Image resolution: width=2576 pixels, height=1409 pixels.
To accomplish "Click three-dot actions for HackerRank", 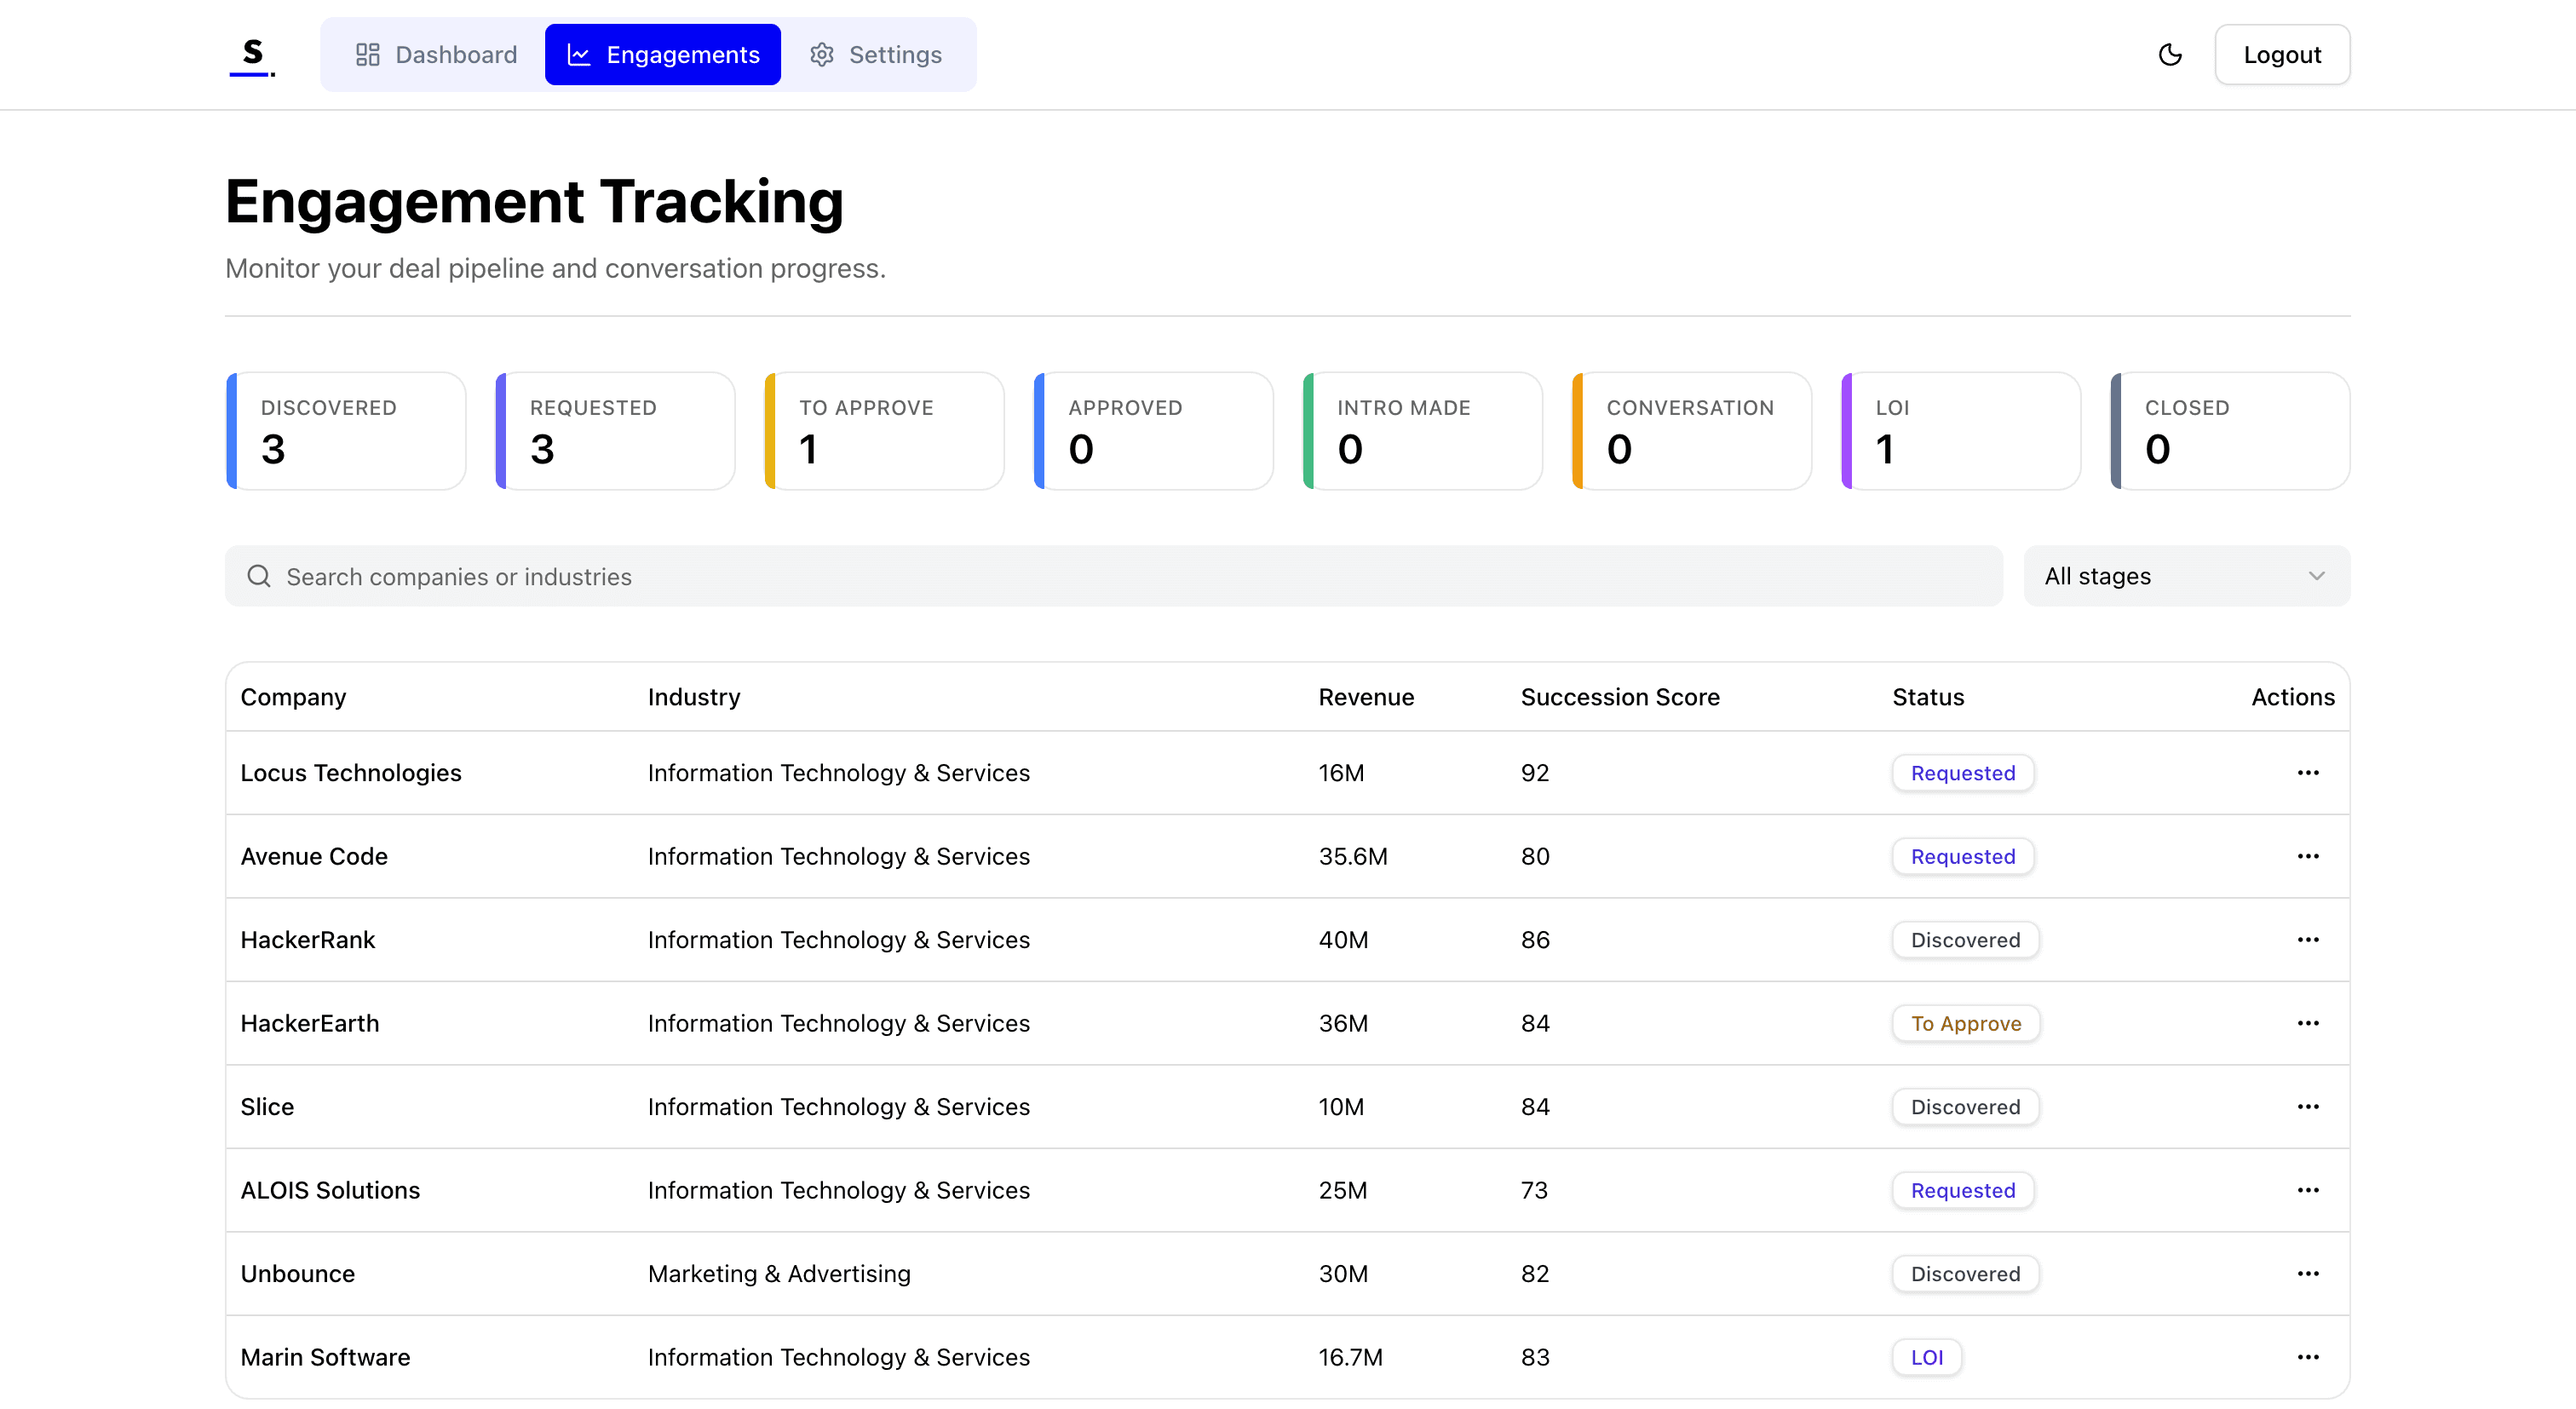I will coord(2307,940).
